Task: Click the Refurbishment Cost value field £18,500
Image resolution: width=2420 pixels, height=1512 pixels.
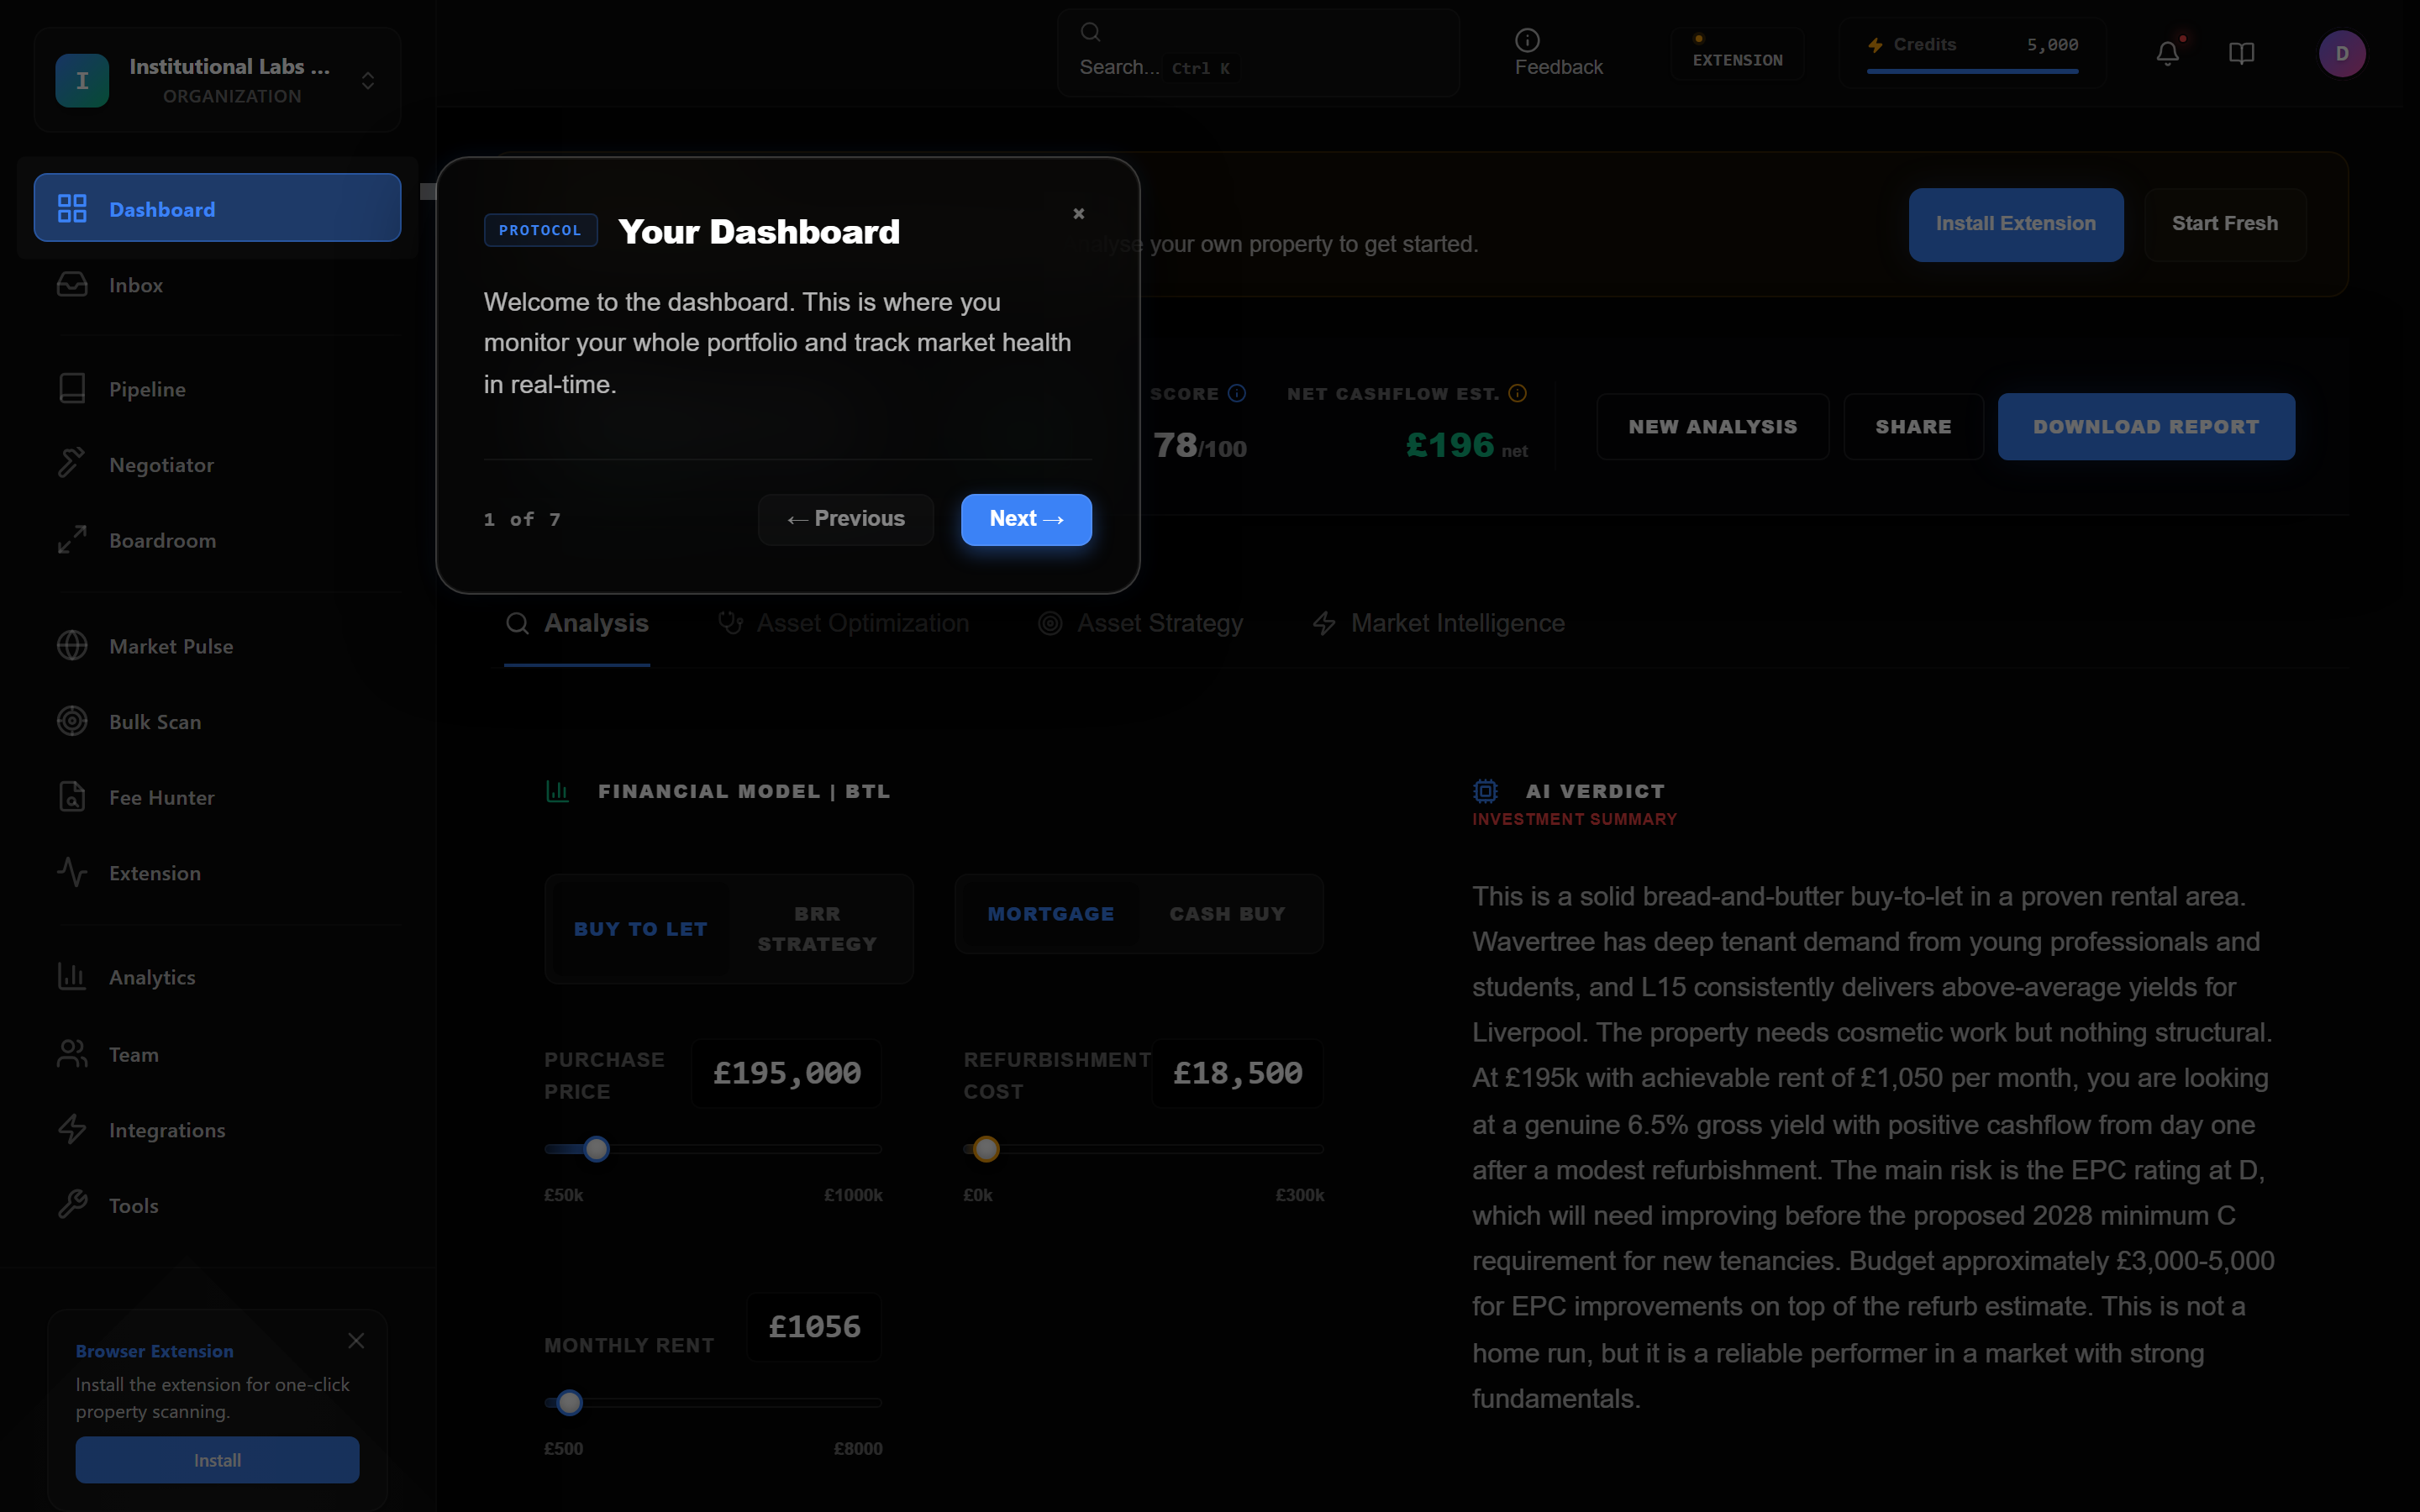Action: pos(1238,1074)
